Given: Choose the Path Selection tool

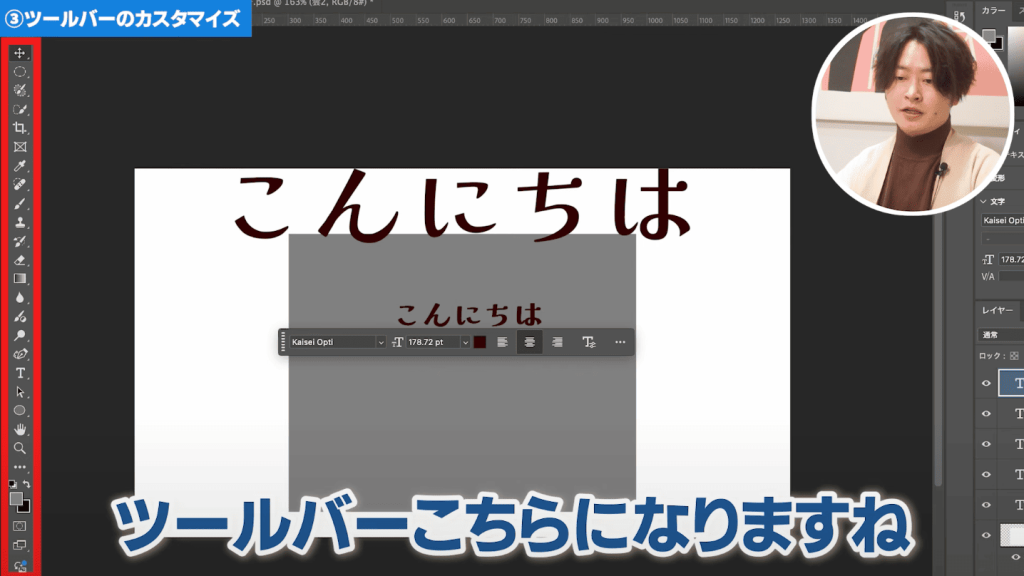Looking at the screenshot, I should coord(20,392).
